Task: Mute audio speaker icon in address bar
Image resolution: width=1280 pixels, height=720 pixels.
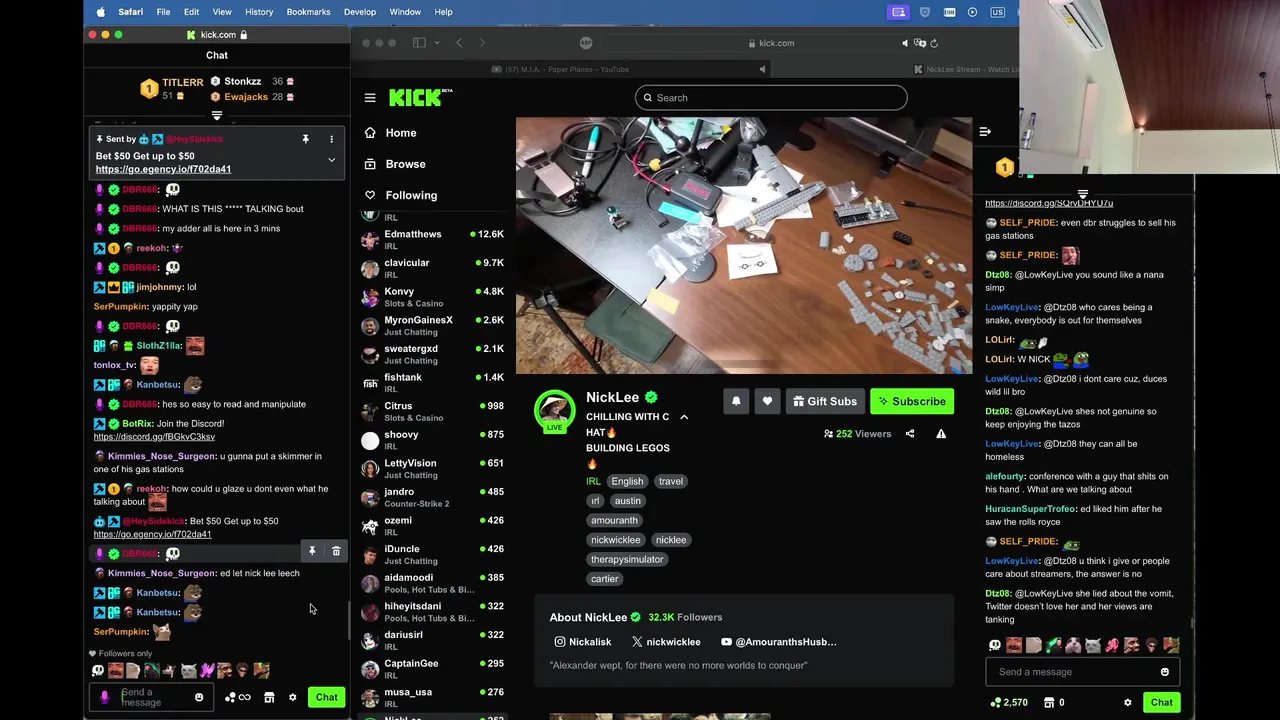Action: [905, 43]
